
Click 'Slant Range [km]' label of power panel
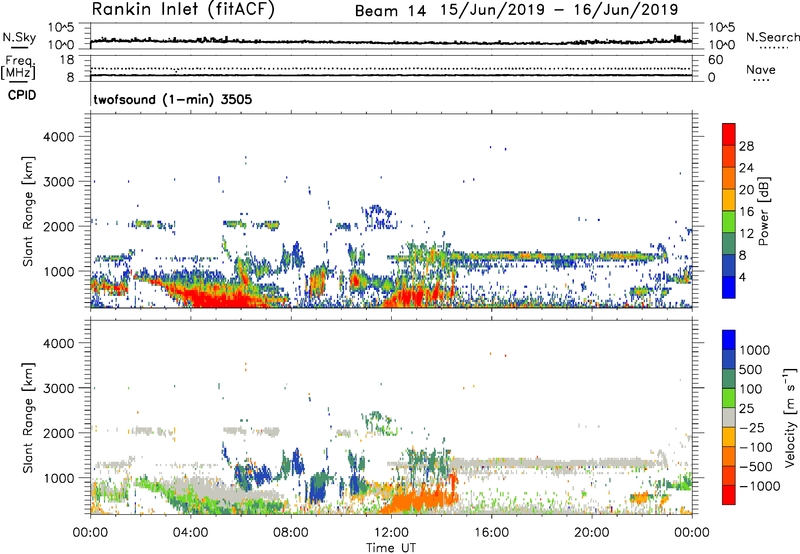[28, 211]
